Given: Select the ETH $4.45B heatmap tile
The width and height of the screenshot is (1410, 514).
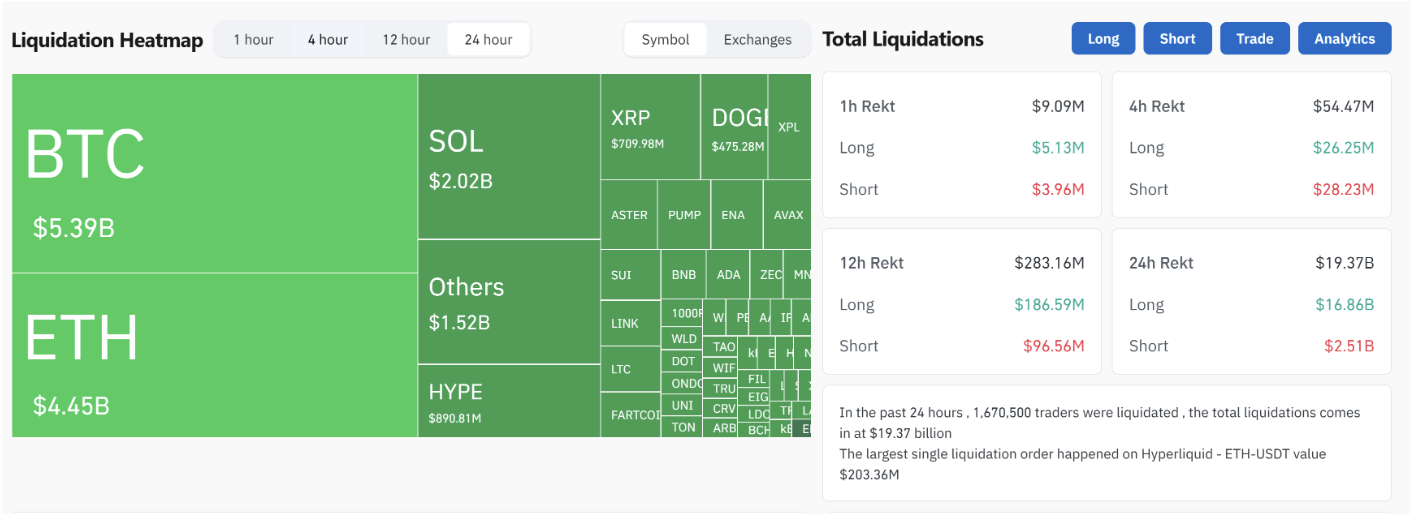Looking at the screenshot, I should 214,355.
